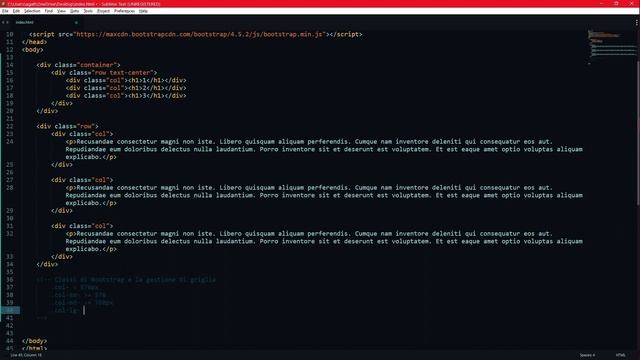Click the closing body tag on line 44
Viewport: 640px width, 360px height.
coord(34,341)
